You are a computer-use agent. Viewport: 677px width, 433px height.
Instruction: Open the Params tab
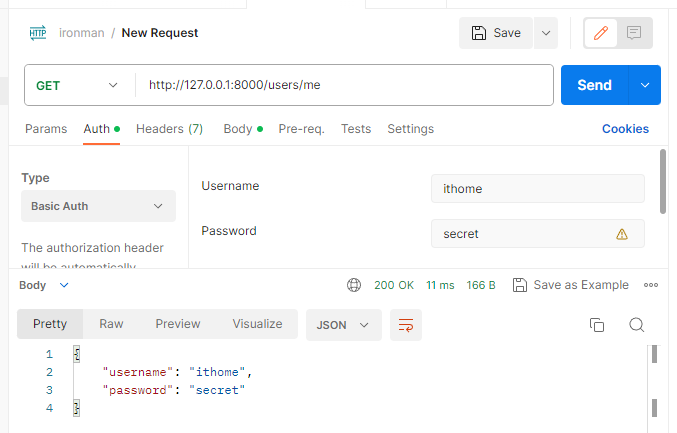point(46,129)
